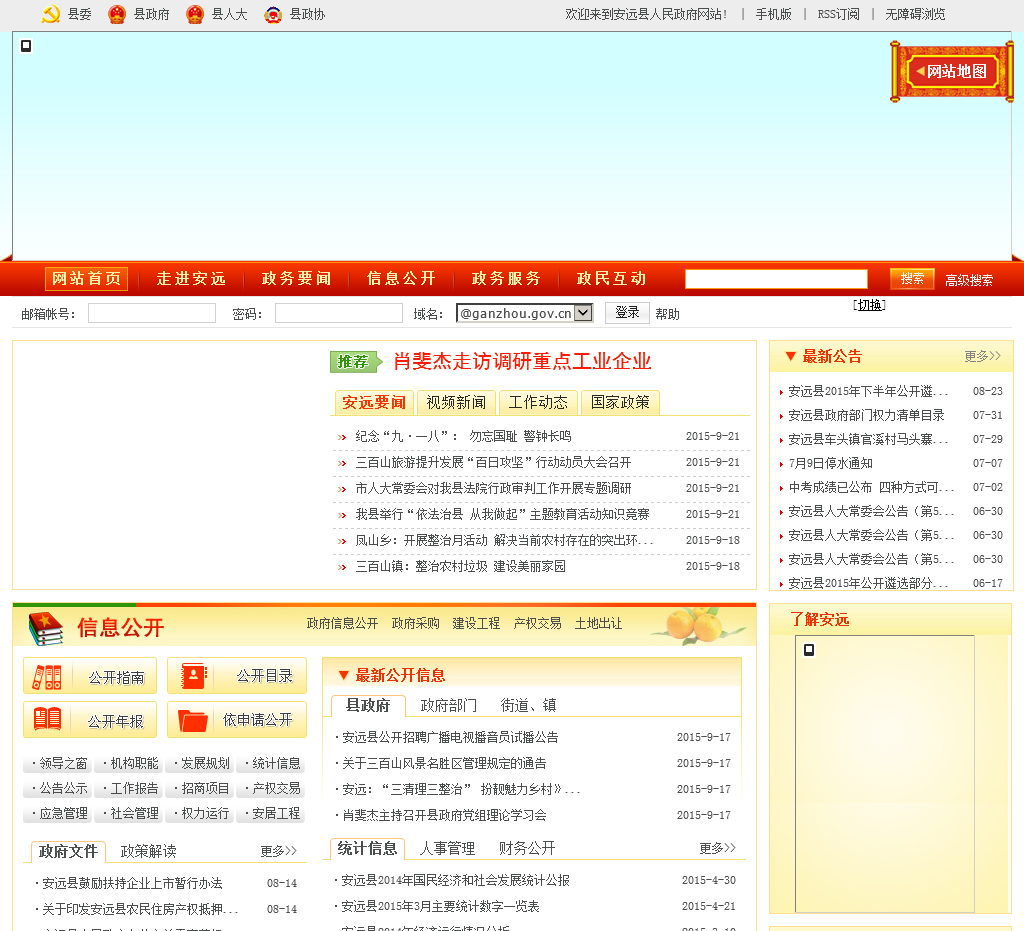Open the 手机版 link
This screenshot has height=931, width=1024.
tap(774, 14)
